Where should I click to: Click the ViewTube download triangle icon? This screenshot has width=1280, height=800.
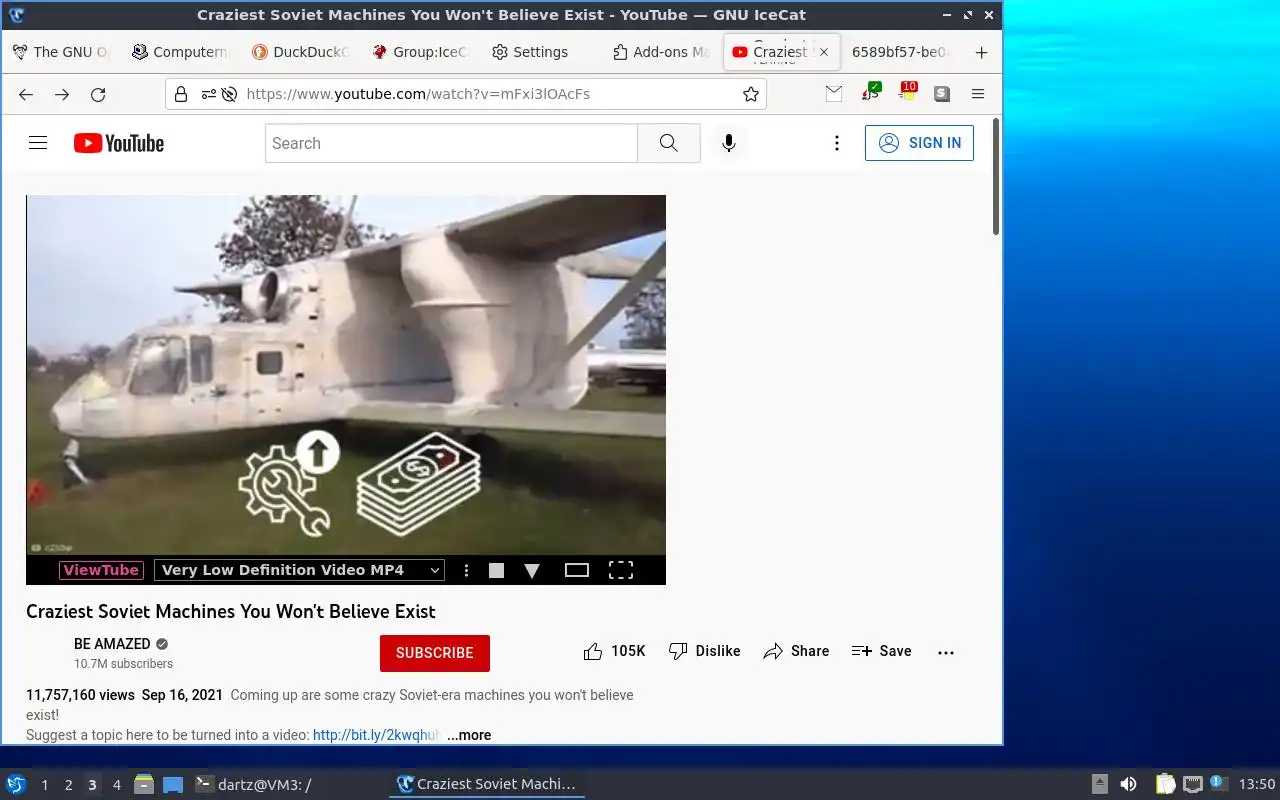pyautogui.click(x=532, y=570)
